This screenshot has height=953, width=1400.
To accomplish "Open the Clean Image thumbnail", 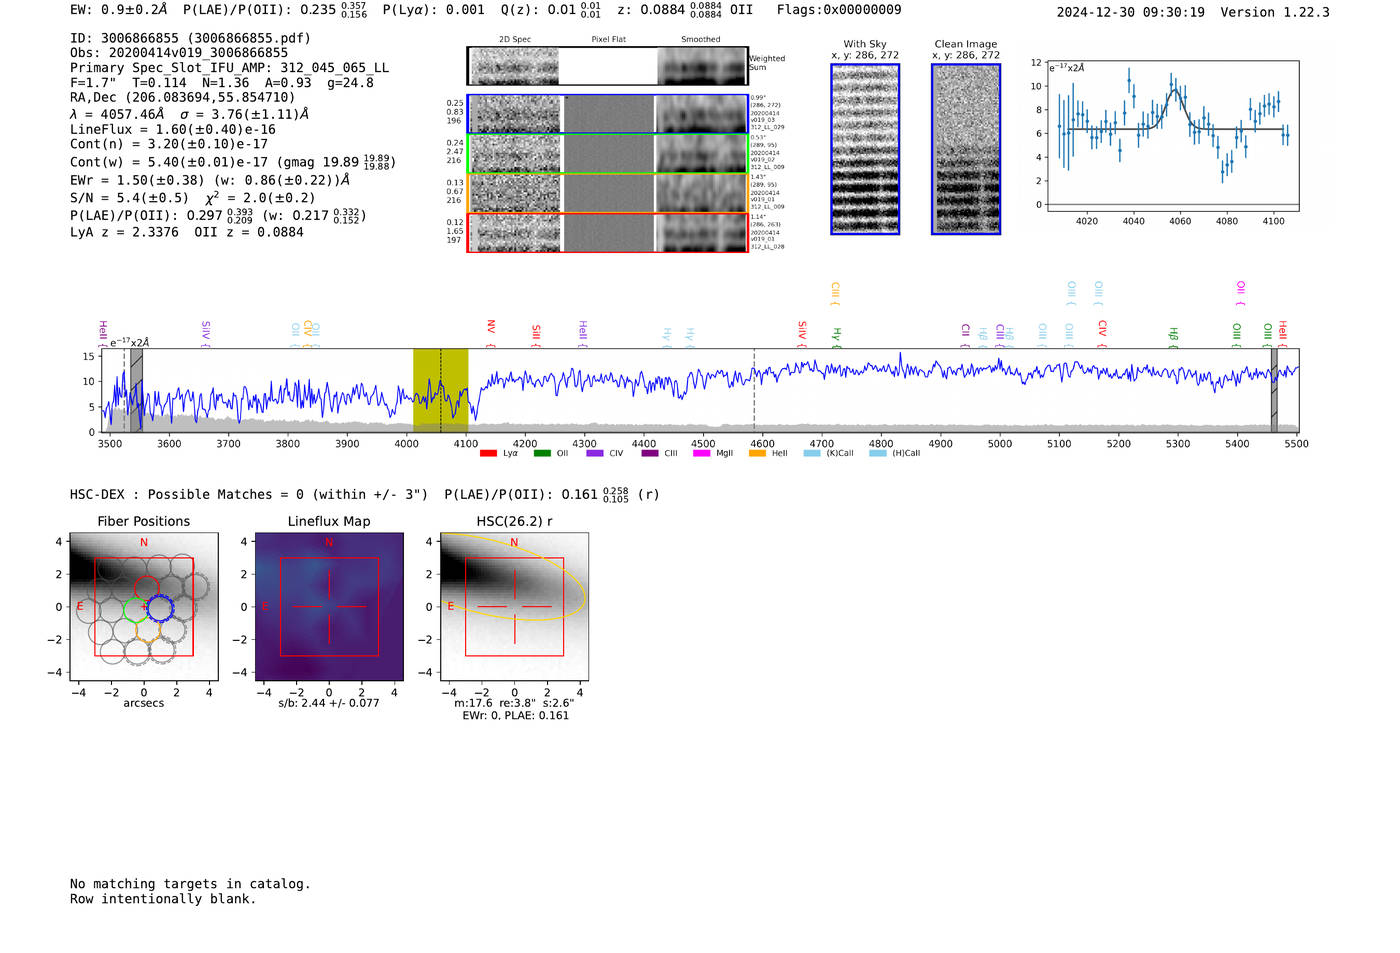I will coord(966,149).
